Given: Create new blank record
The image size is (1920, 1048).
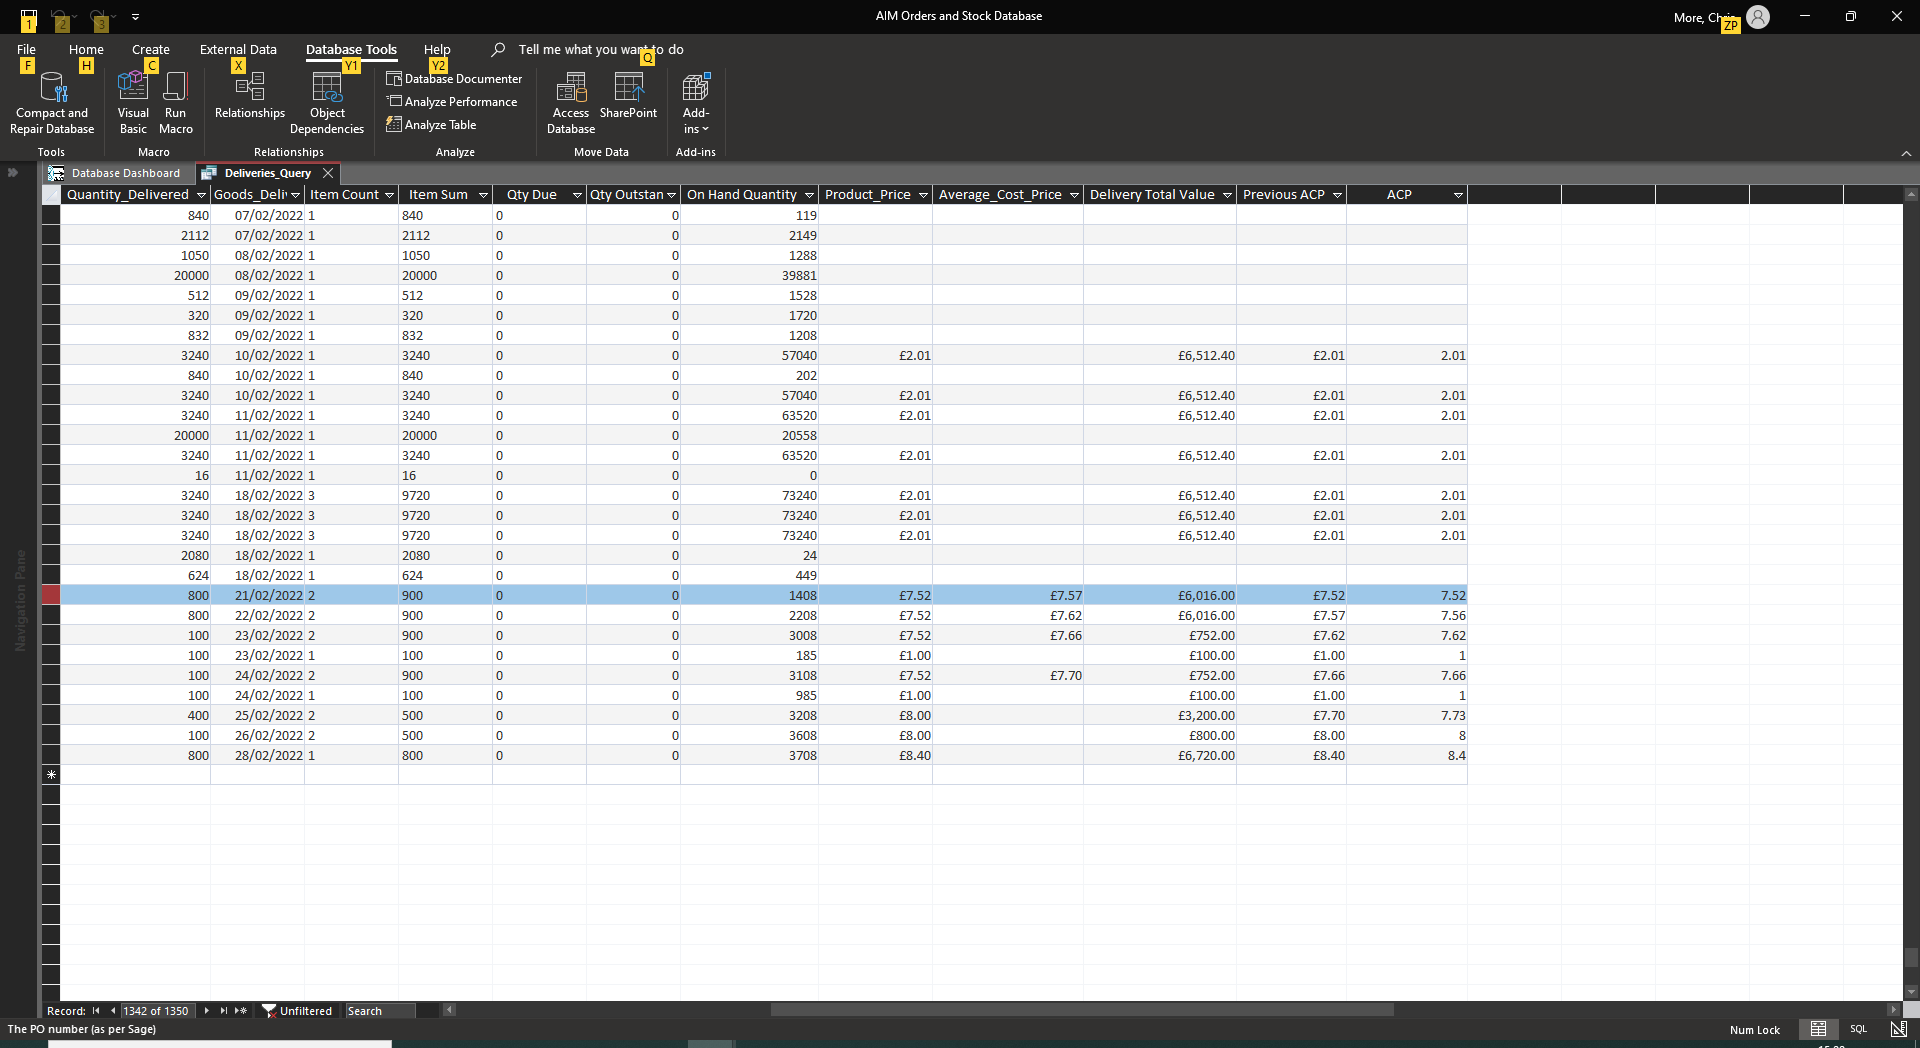Looking at the screenshot, I should (241, 1011).
